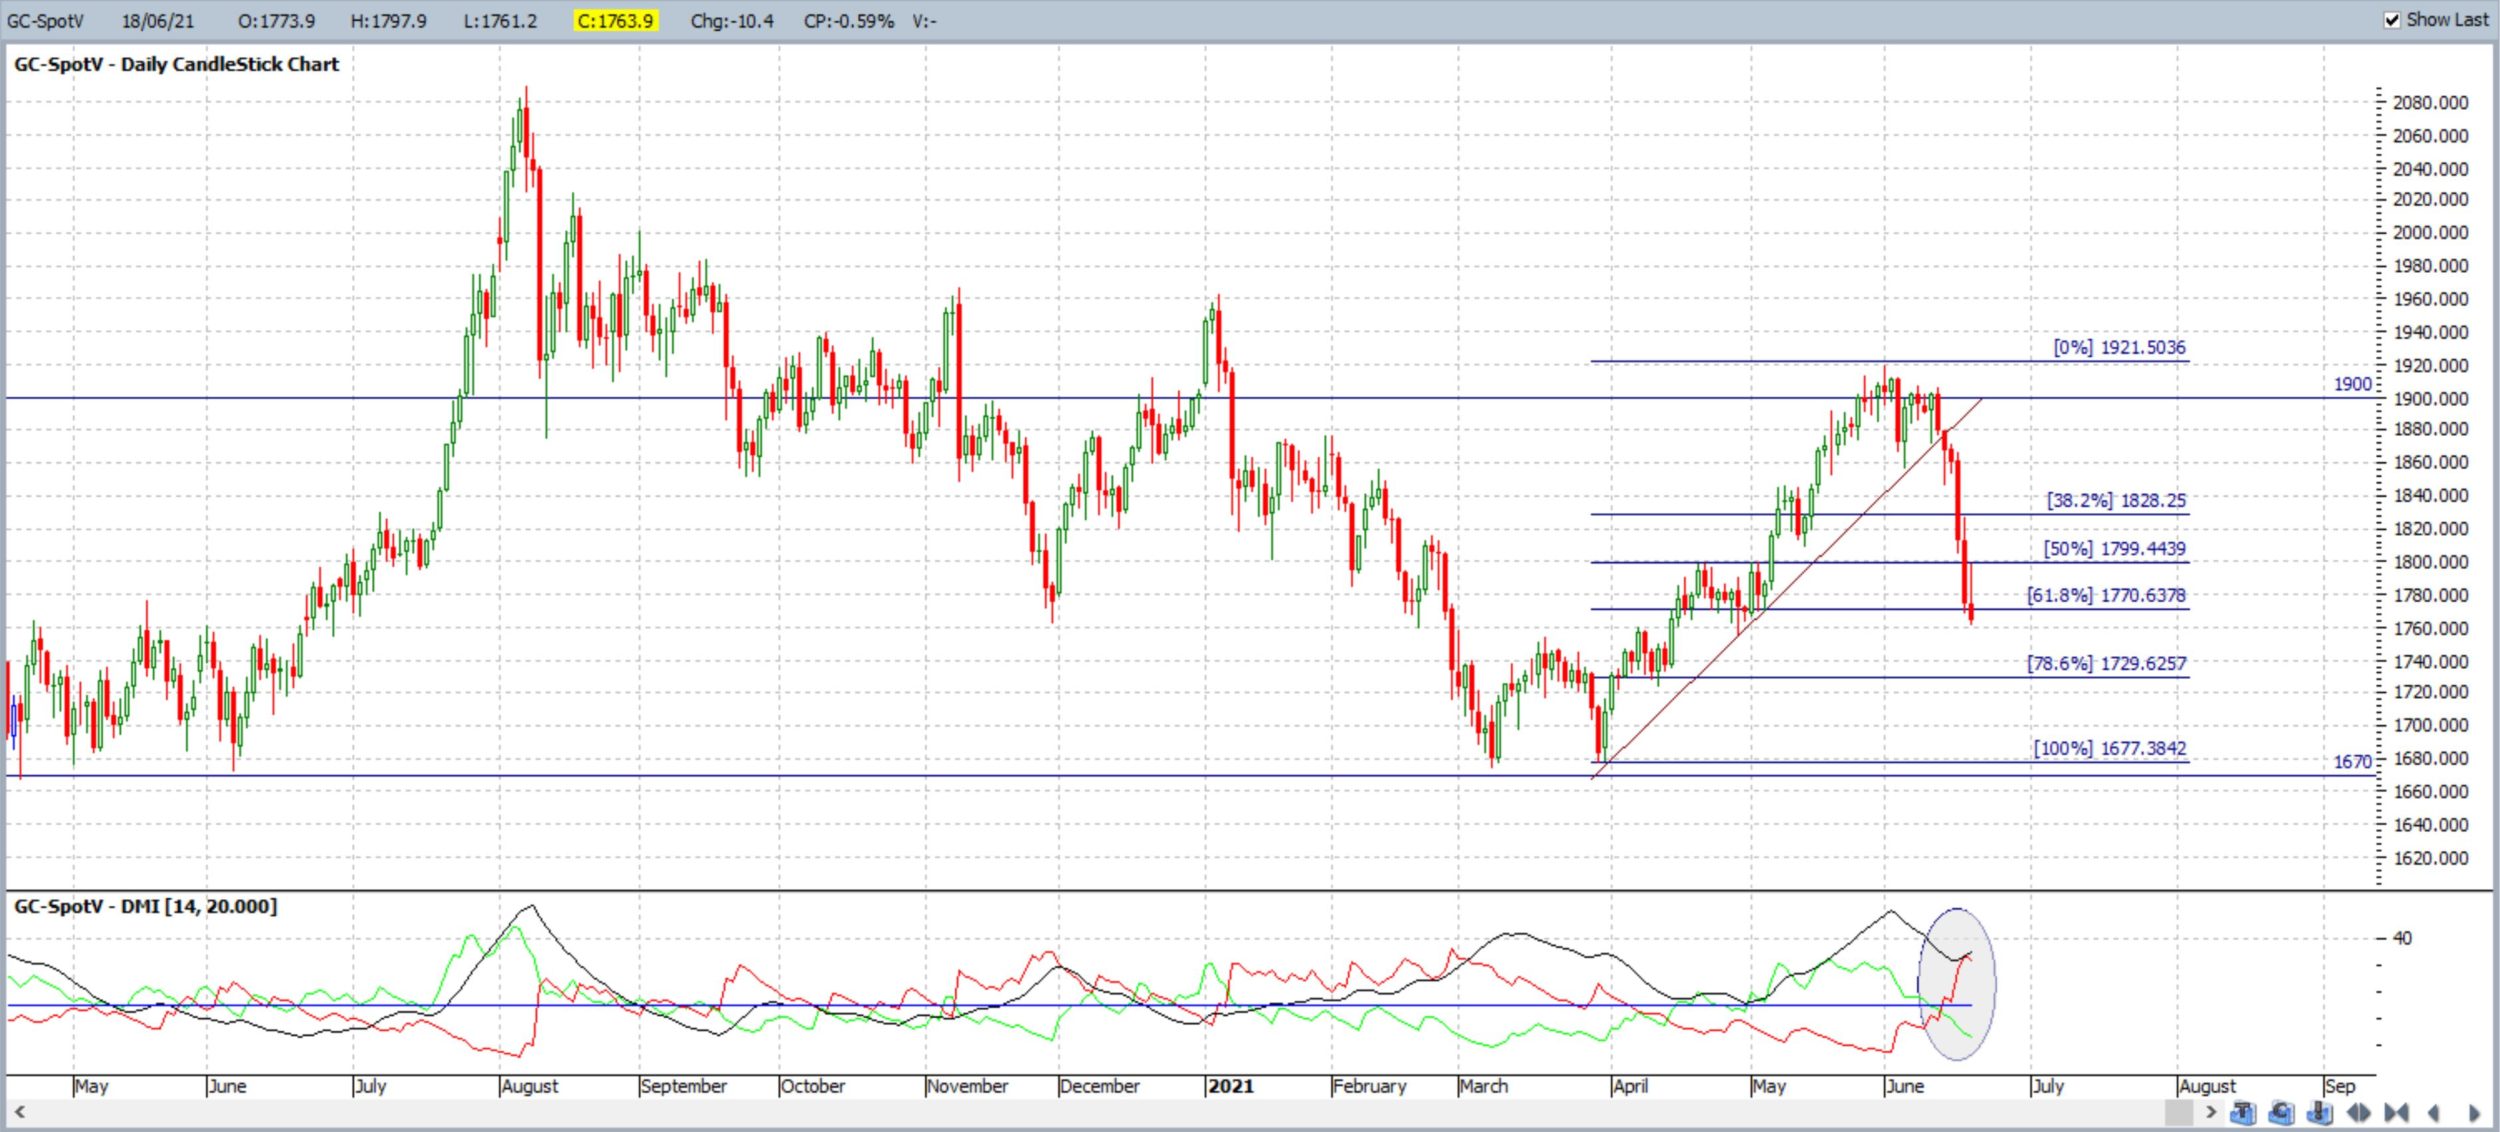Click the 2021 year label on time axis

(x=1231, y=1086)
